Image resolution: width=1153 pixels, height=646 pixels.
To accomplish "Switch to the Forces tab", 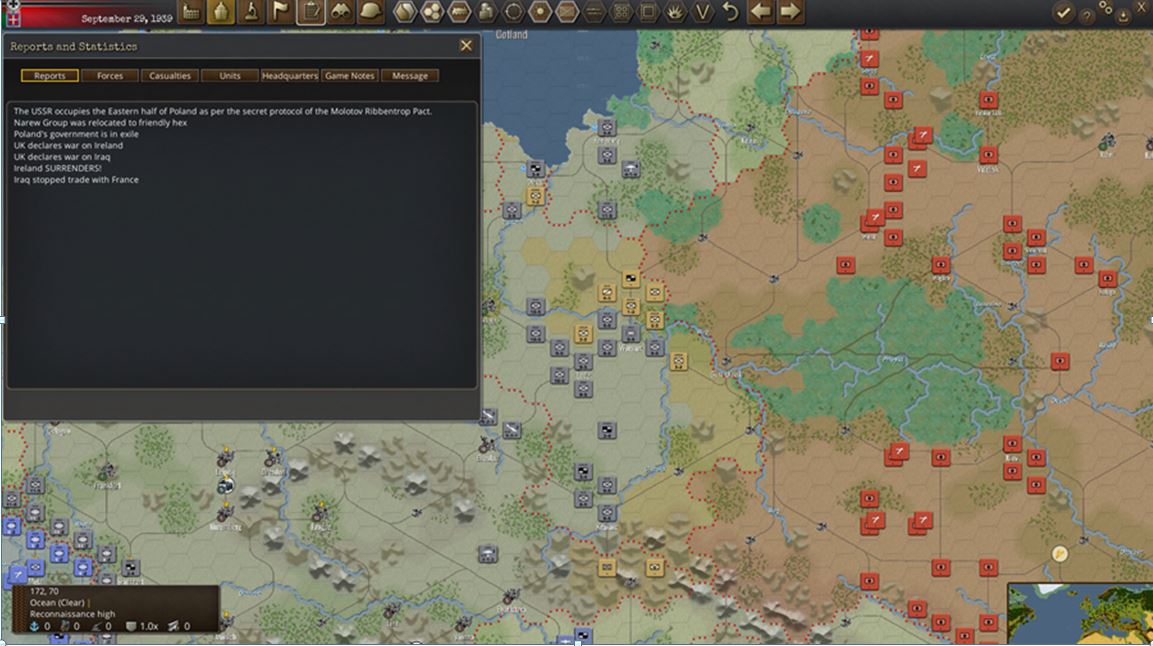I will coord(110,76).
